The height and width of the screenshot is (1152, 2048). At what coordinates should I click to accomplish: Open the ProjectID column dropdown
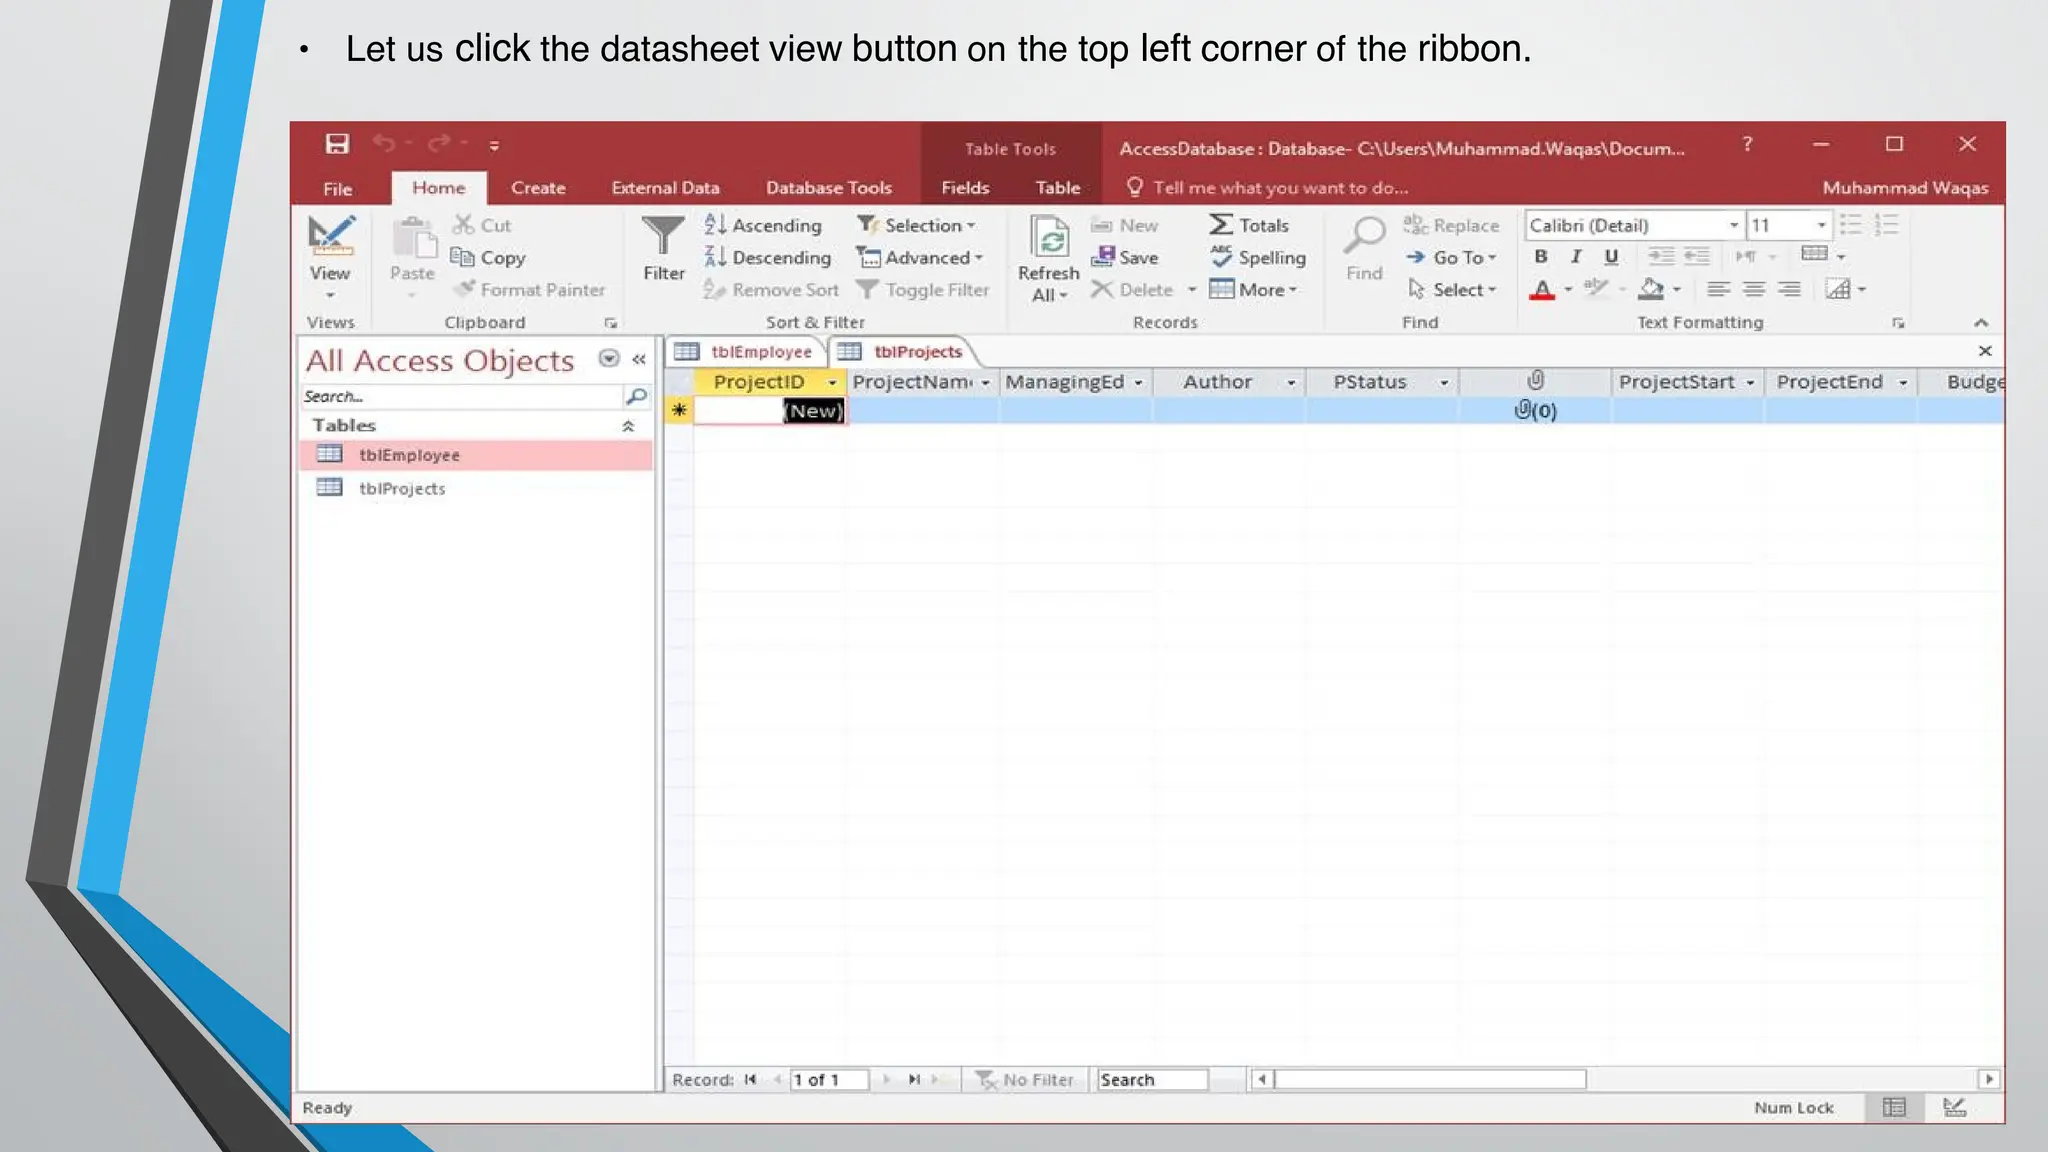click(x=831, y=383)
